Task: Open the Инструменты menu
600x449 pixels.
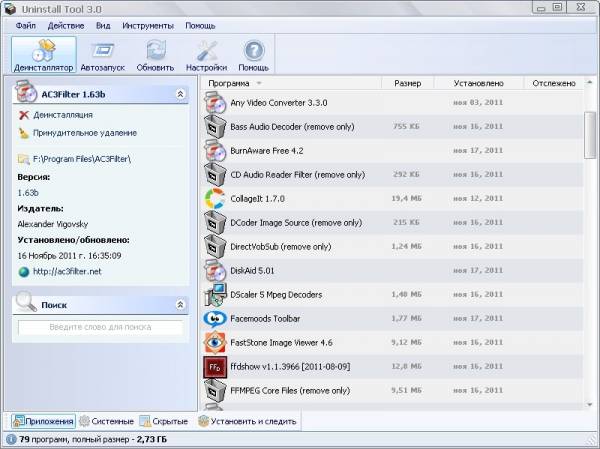Action: coord(148,26)
